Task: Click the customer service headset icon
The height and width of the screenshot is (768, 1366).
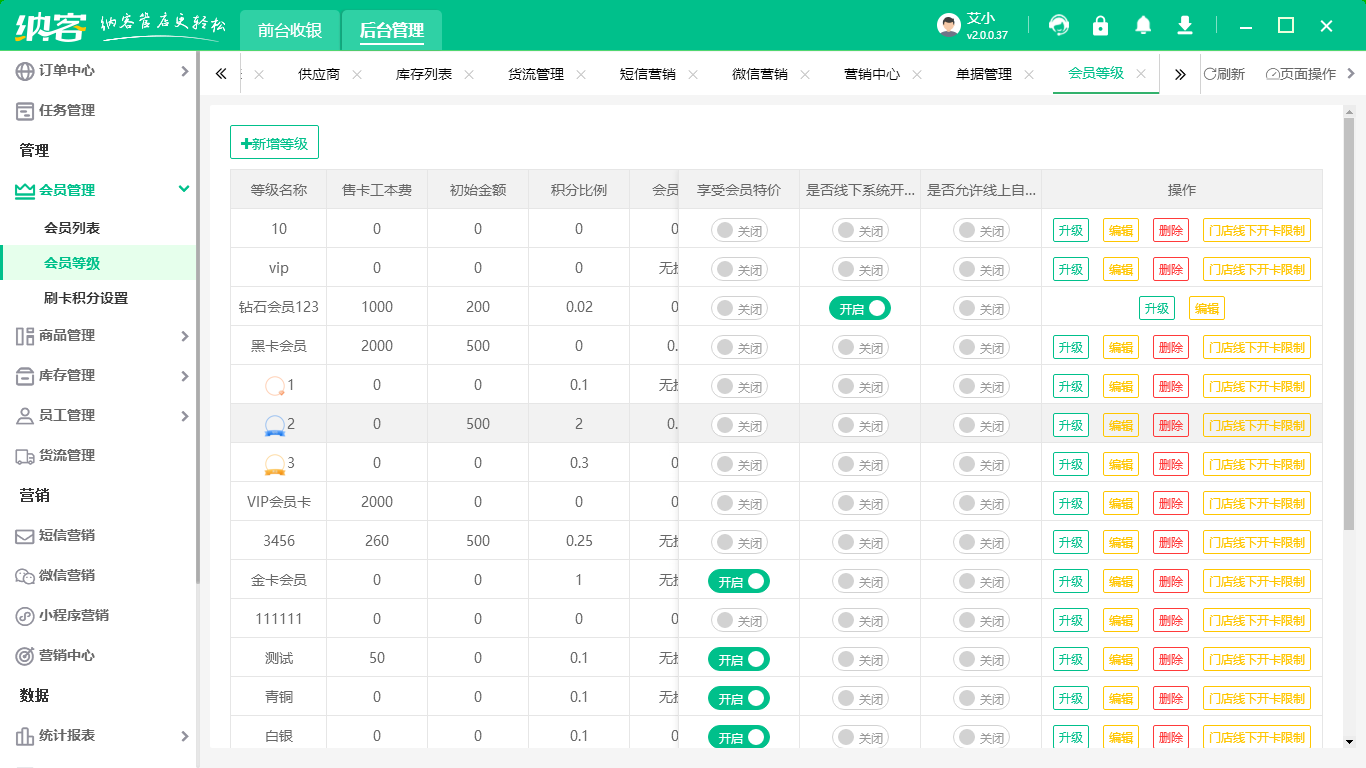Action: [1058, 25]
